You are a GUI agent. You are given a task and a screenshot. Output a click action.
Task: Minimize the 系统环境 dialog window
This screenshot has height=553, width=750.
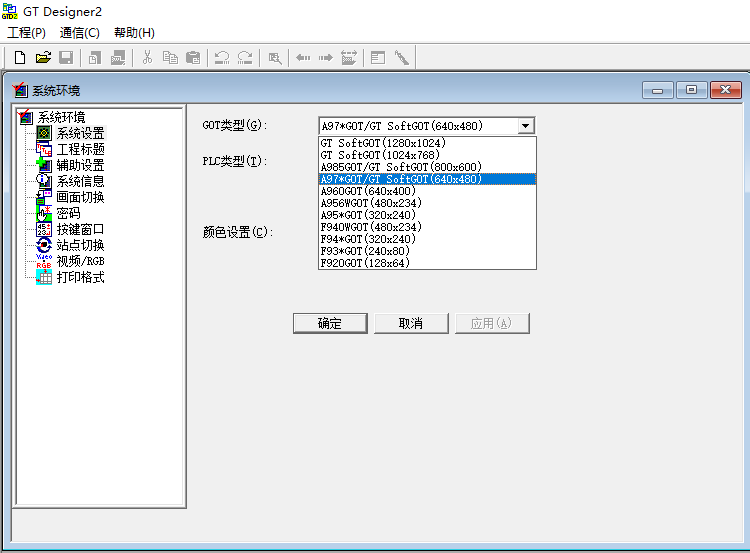[657, 90]
